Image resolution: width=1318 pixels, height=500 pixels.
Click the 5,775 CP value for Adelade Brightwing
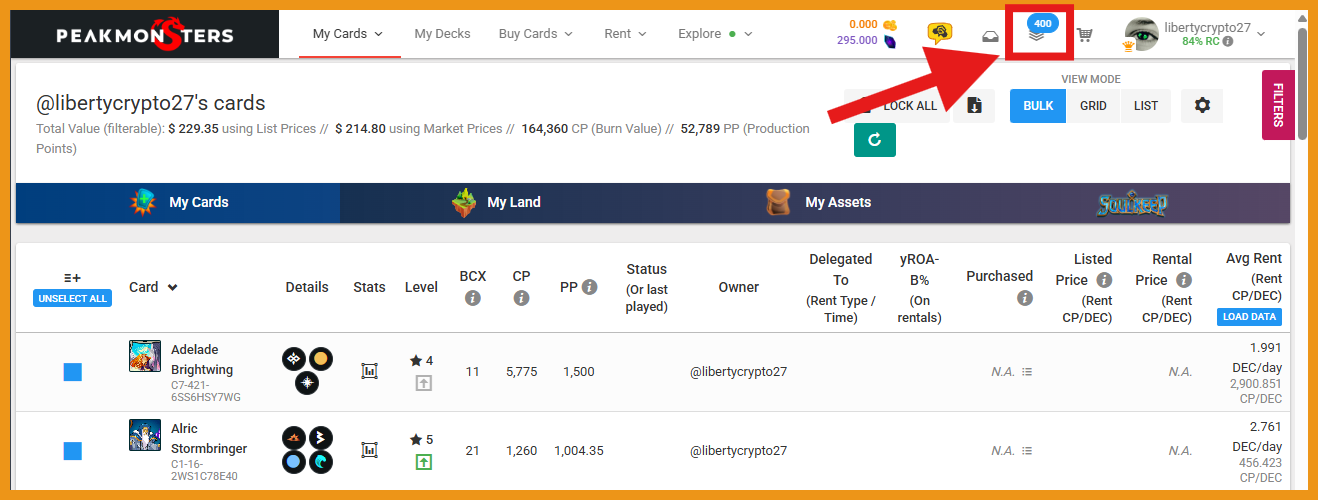(x=522, y=372)
